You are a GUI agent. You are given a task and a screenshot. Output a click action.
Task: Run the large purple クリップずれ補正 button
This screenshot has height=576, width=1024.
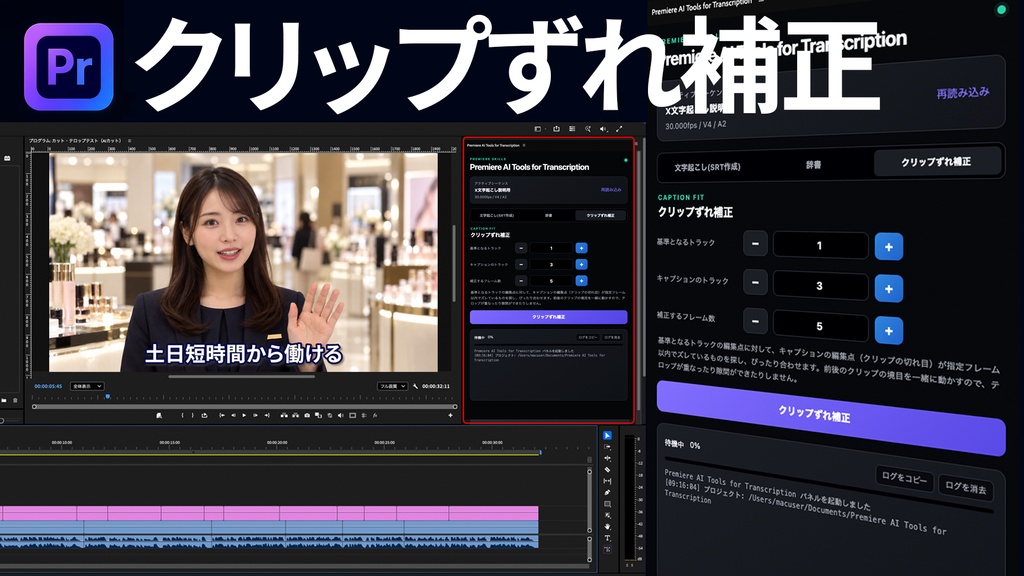[831, 417]
